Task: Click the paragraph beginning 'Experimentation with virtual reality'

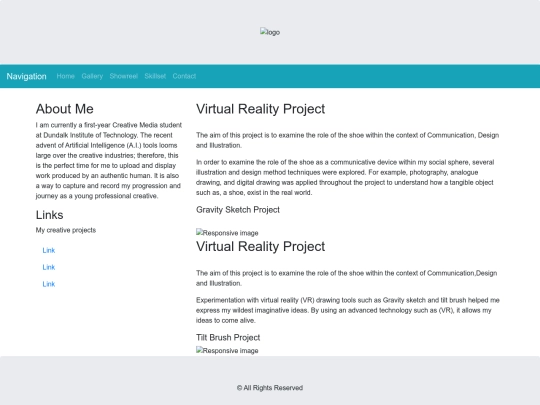Action: [348, 310]
